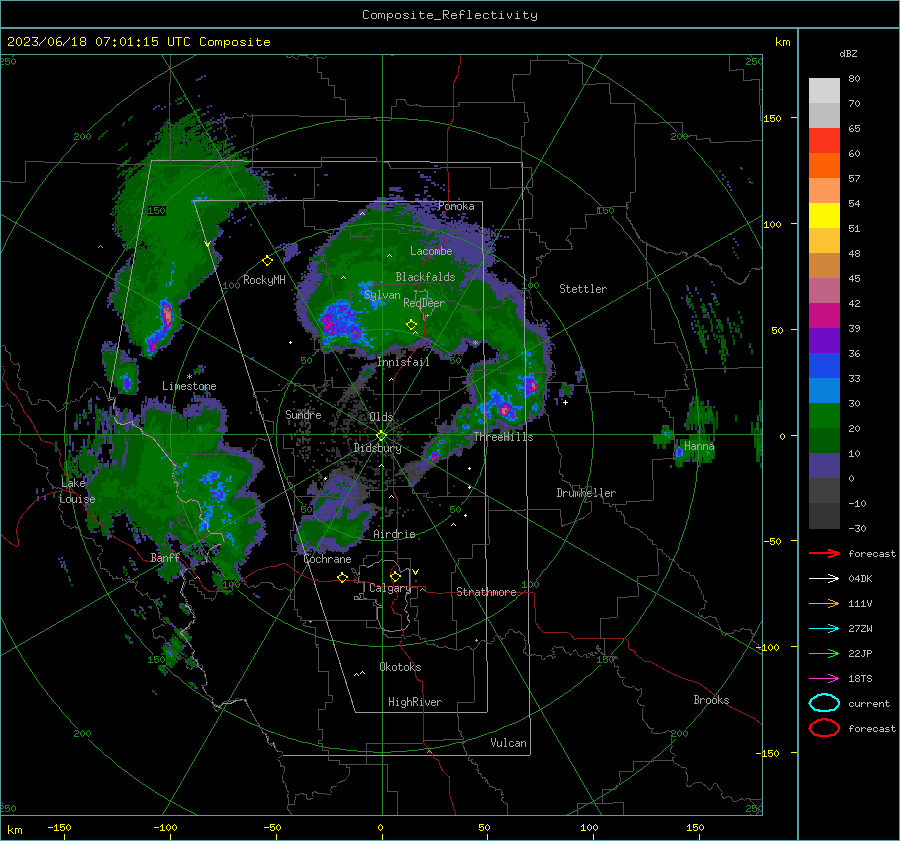Click the white-gray 80 dBZ color swatch
This screenshot has width=900, height=841.
824,91
